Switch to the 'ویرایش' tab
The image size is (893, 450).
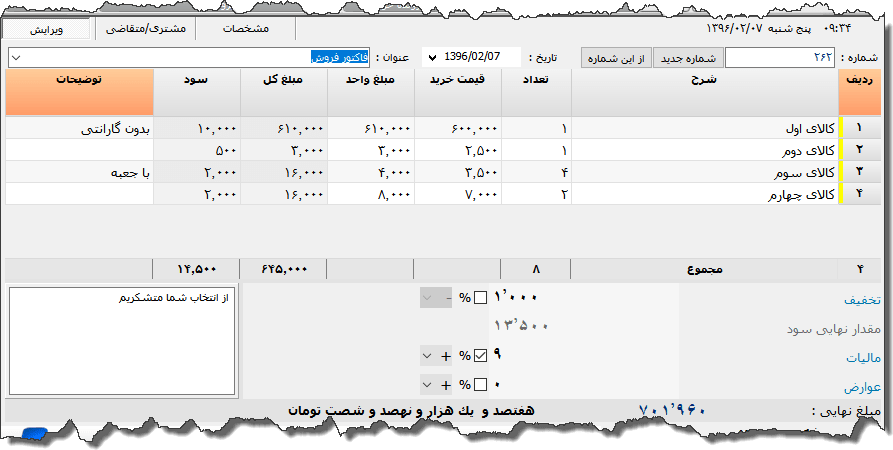coord(46,29)
